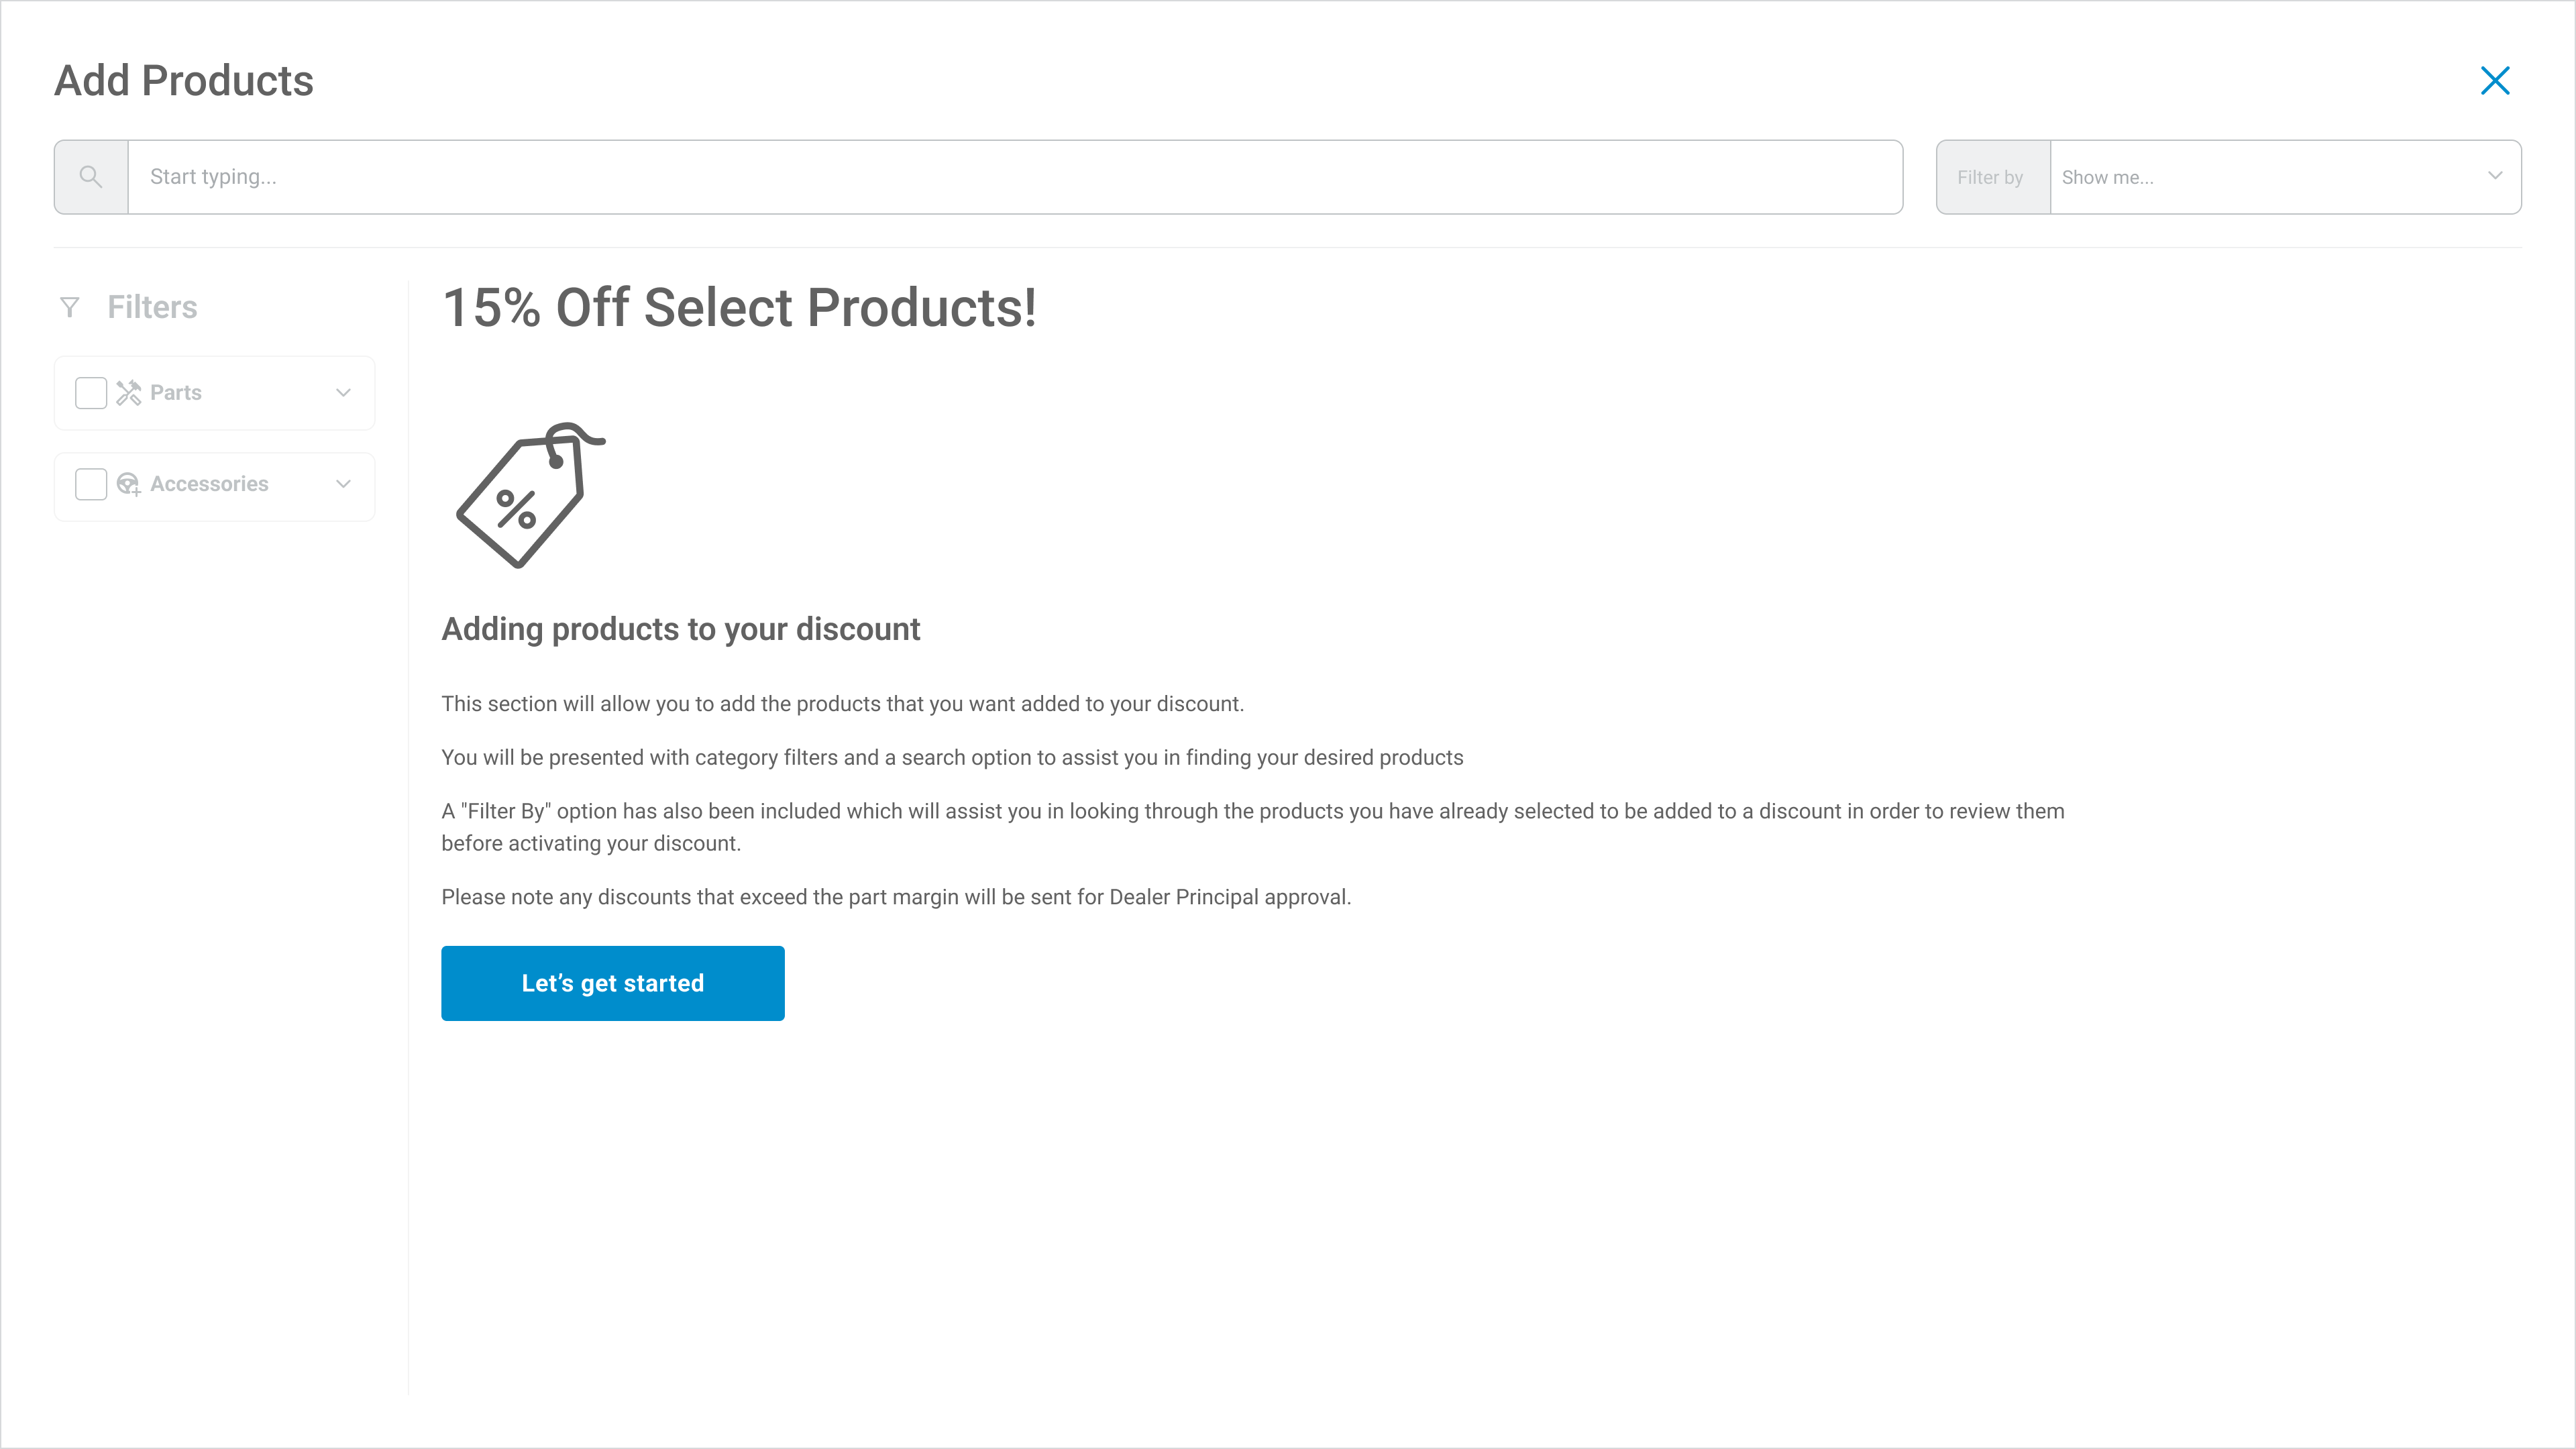Click the Filters panel heading
The width and height of the screenshot is (2576, 1449).
pos(152,307)
